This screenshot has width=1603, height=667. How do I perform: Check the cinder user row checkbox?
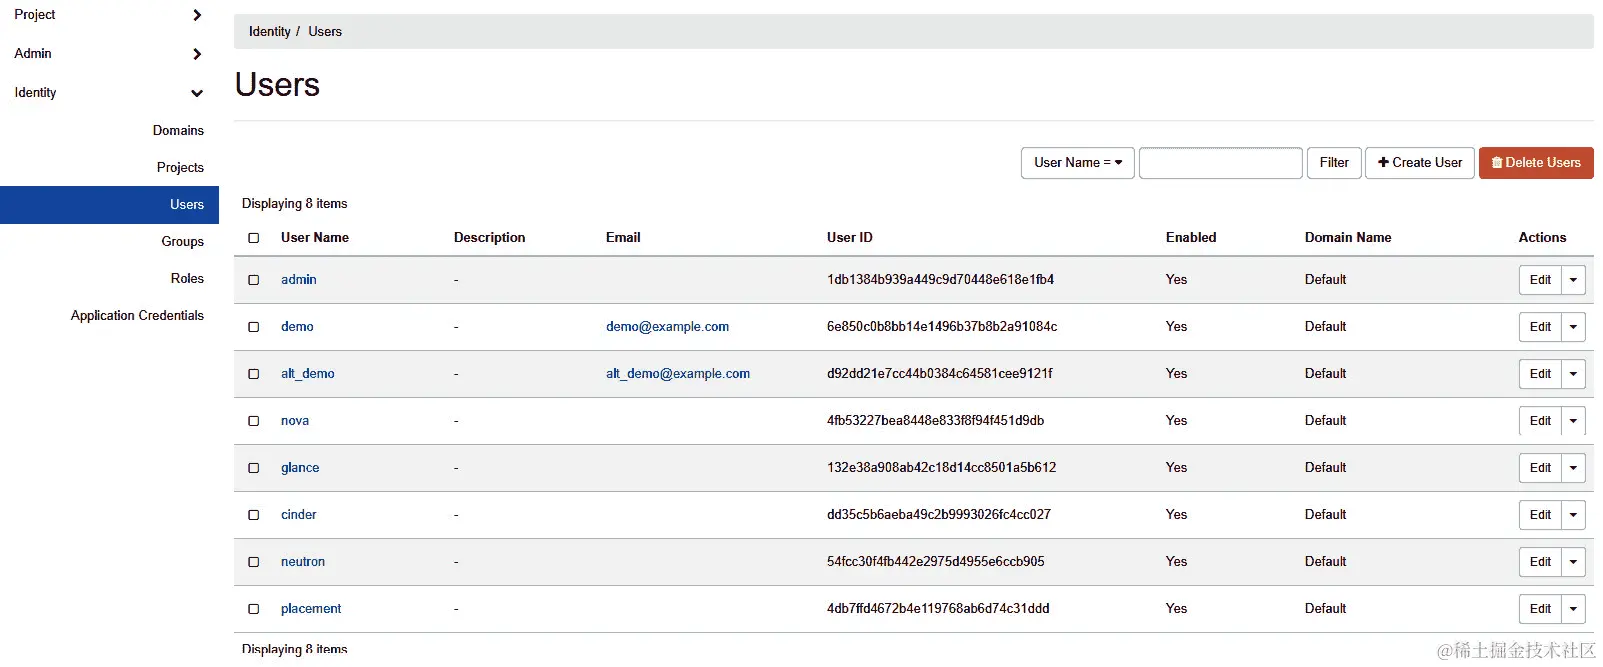click(254, 515)
